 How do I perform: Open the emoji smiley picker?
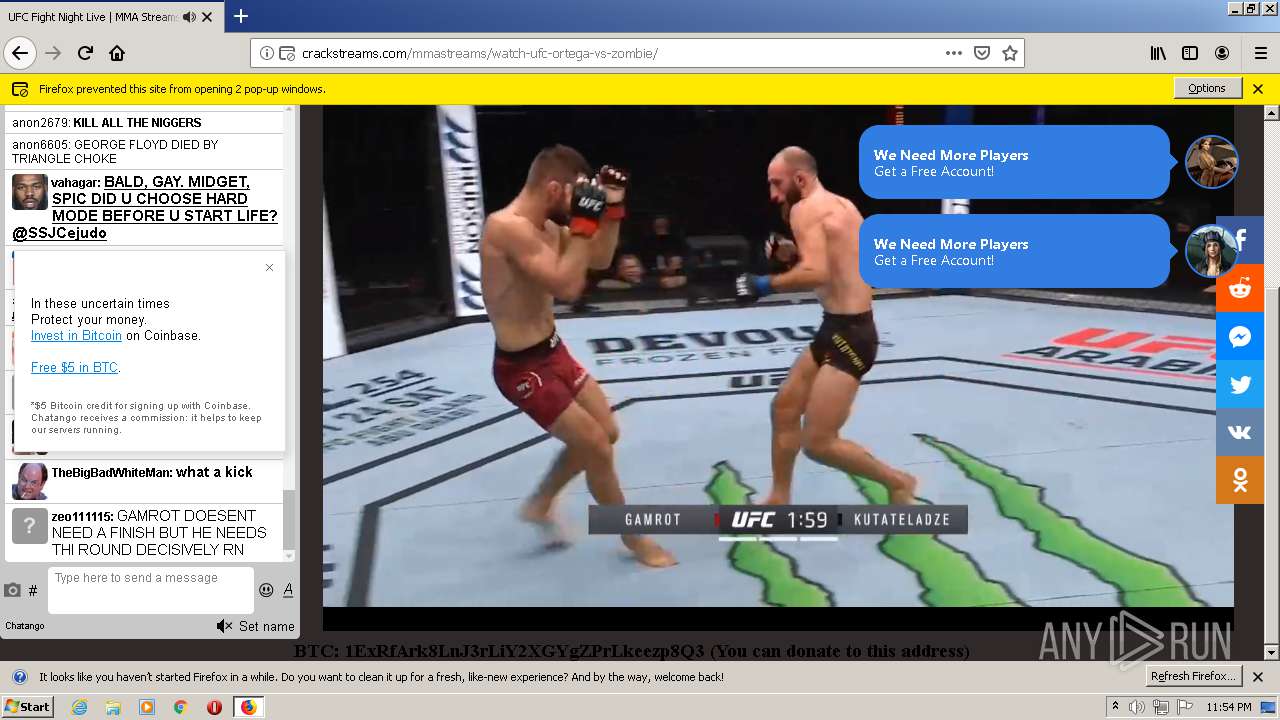[266, 590]
